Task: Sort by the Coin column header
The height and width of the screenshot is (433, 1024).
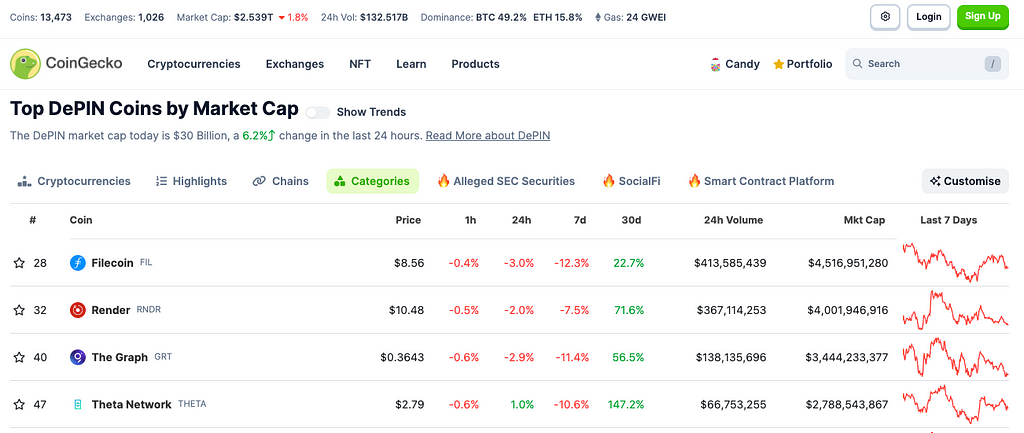Action: pyautogui.click(x=81, y=220)
